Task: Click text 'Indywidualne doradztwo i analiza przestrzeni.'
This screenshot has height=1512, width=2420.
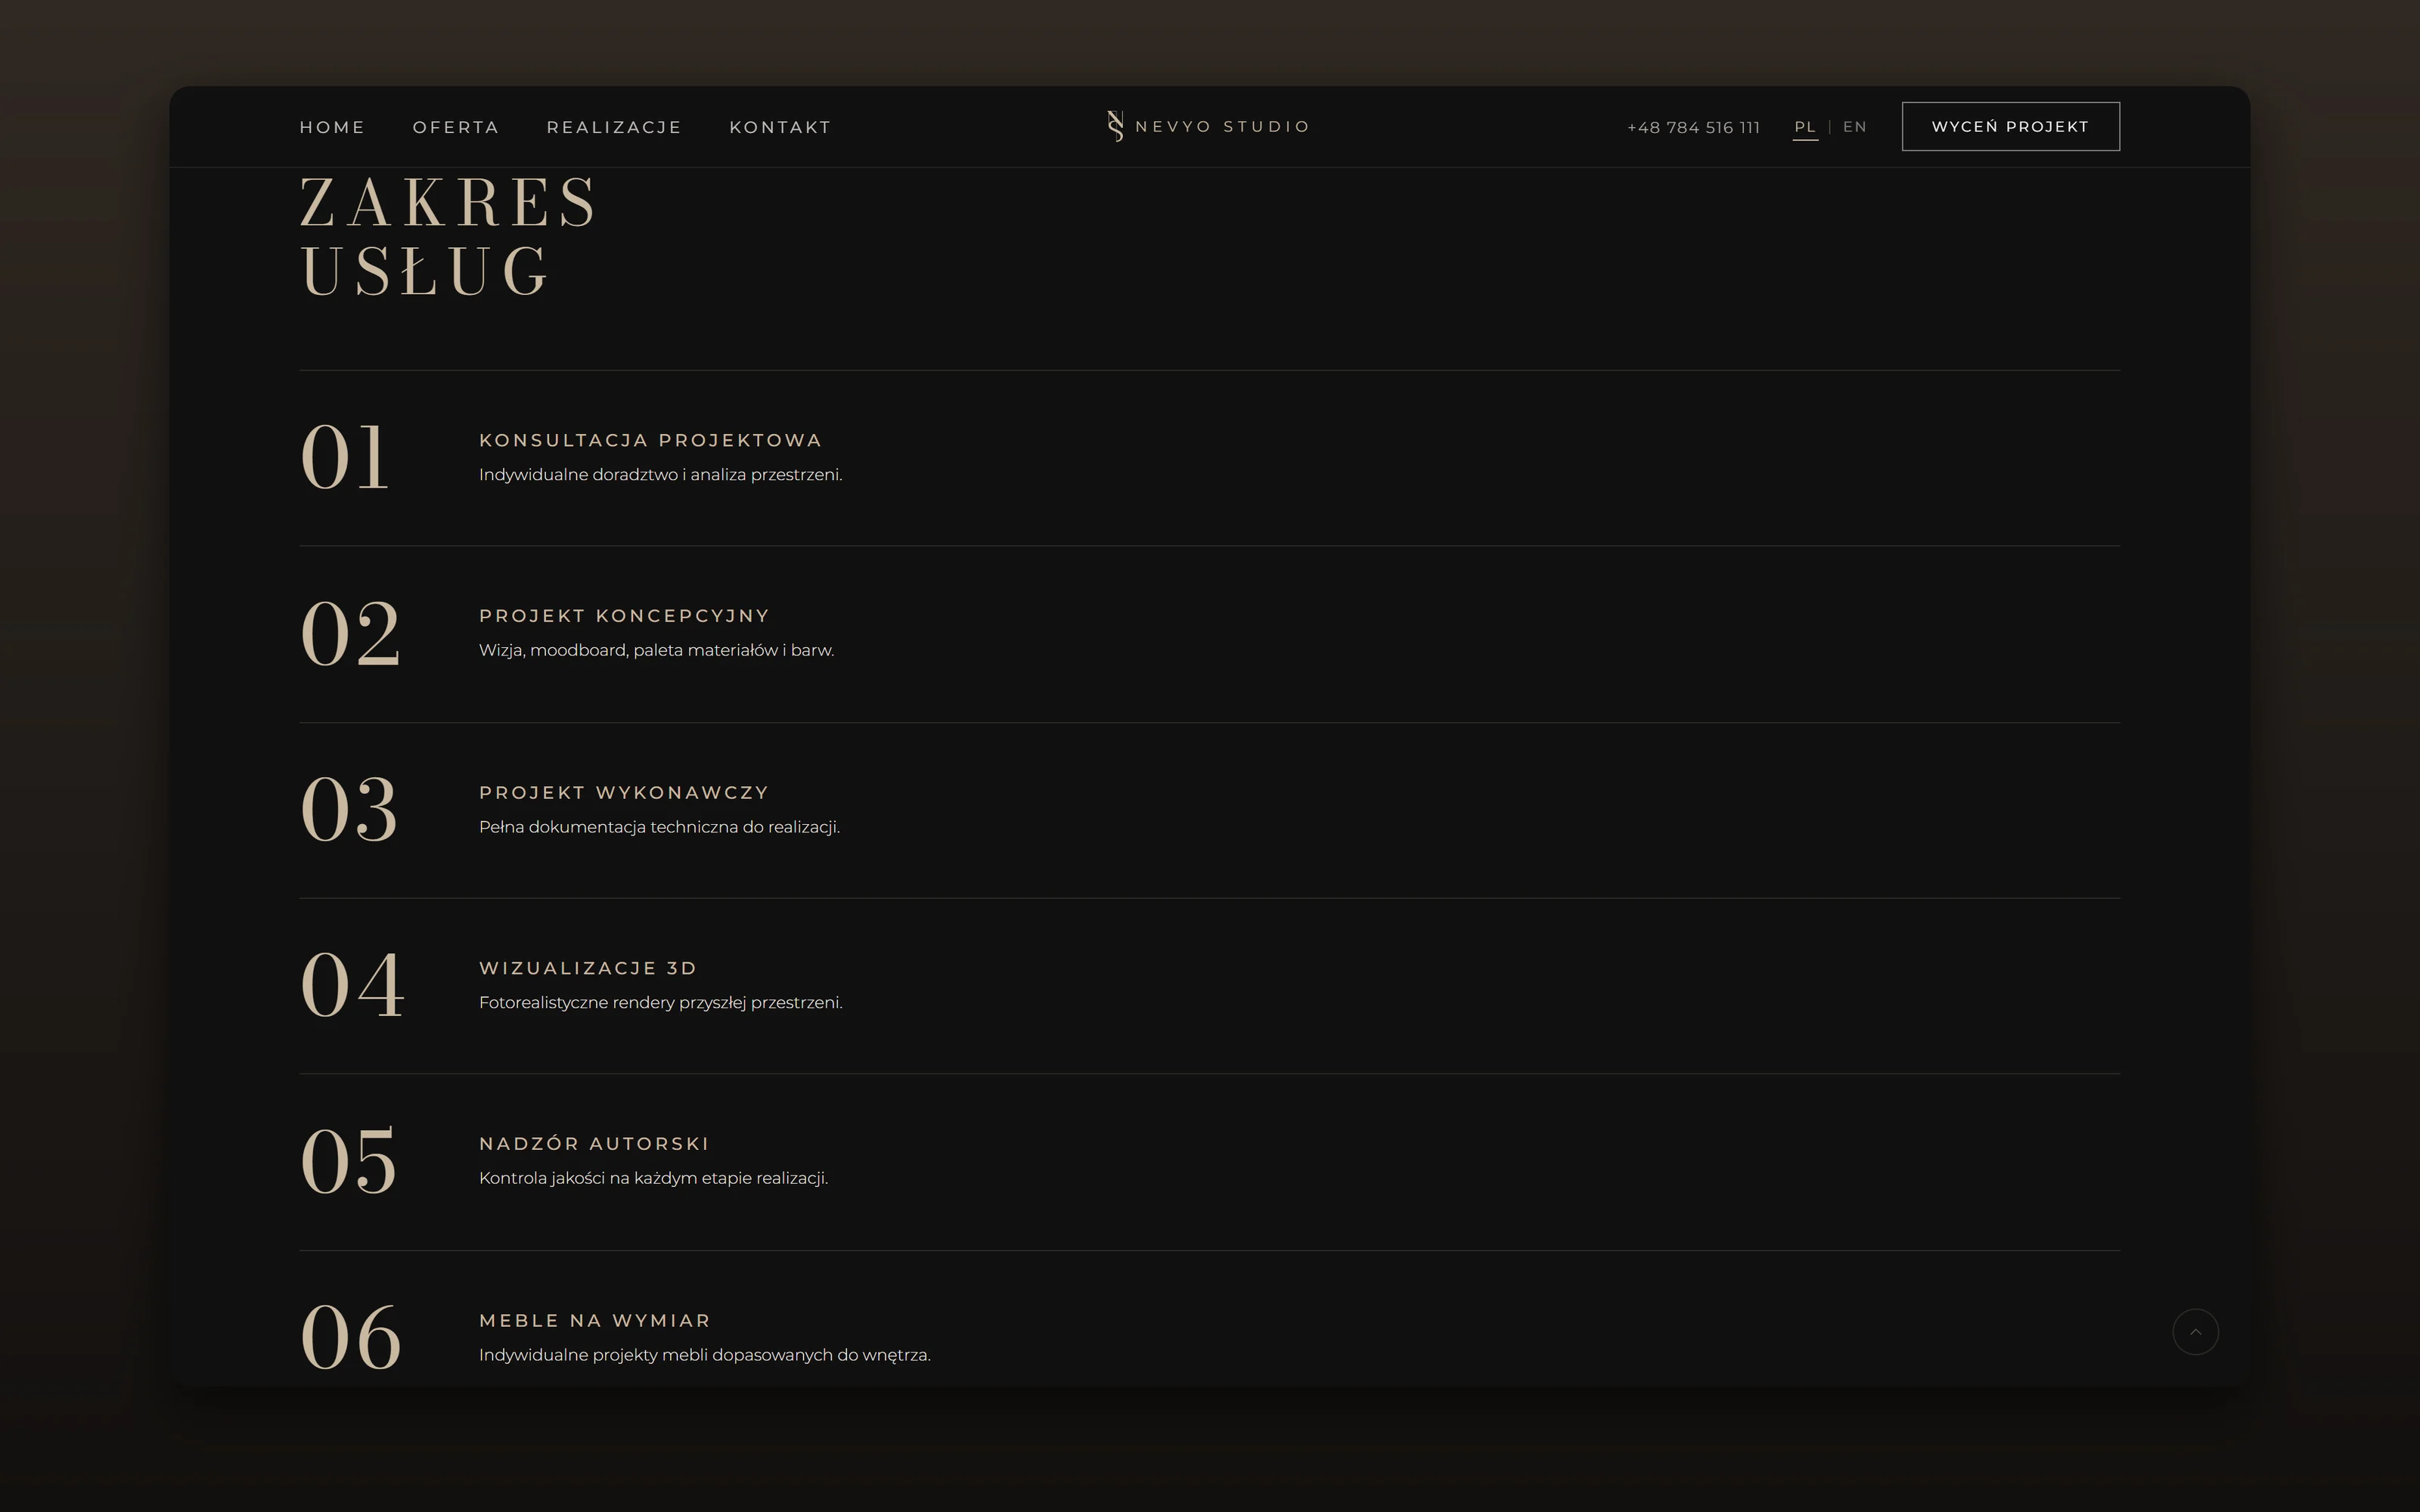Action: click(661, 475)
